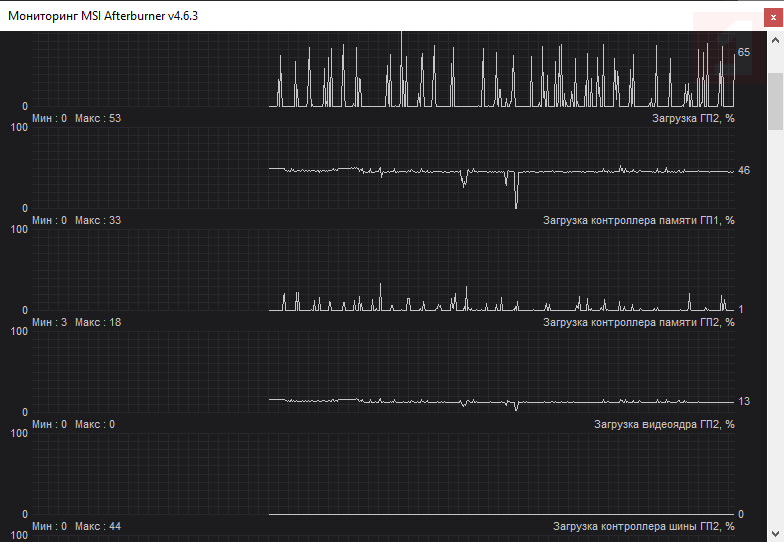This screenshot has width=784, height=542.
Task: Click the scrollbar up arrow
Action: 776,40
